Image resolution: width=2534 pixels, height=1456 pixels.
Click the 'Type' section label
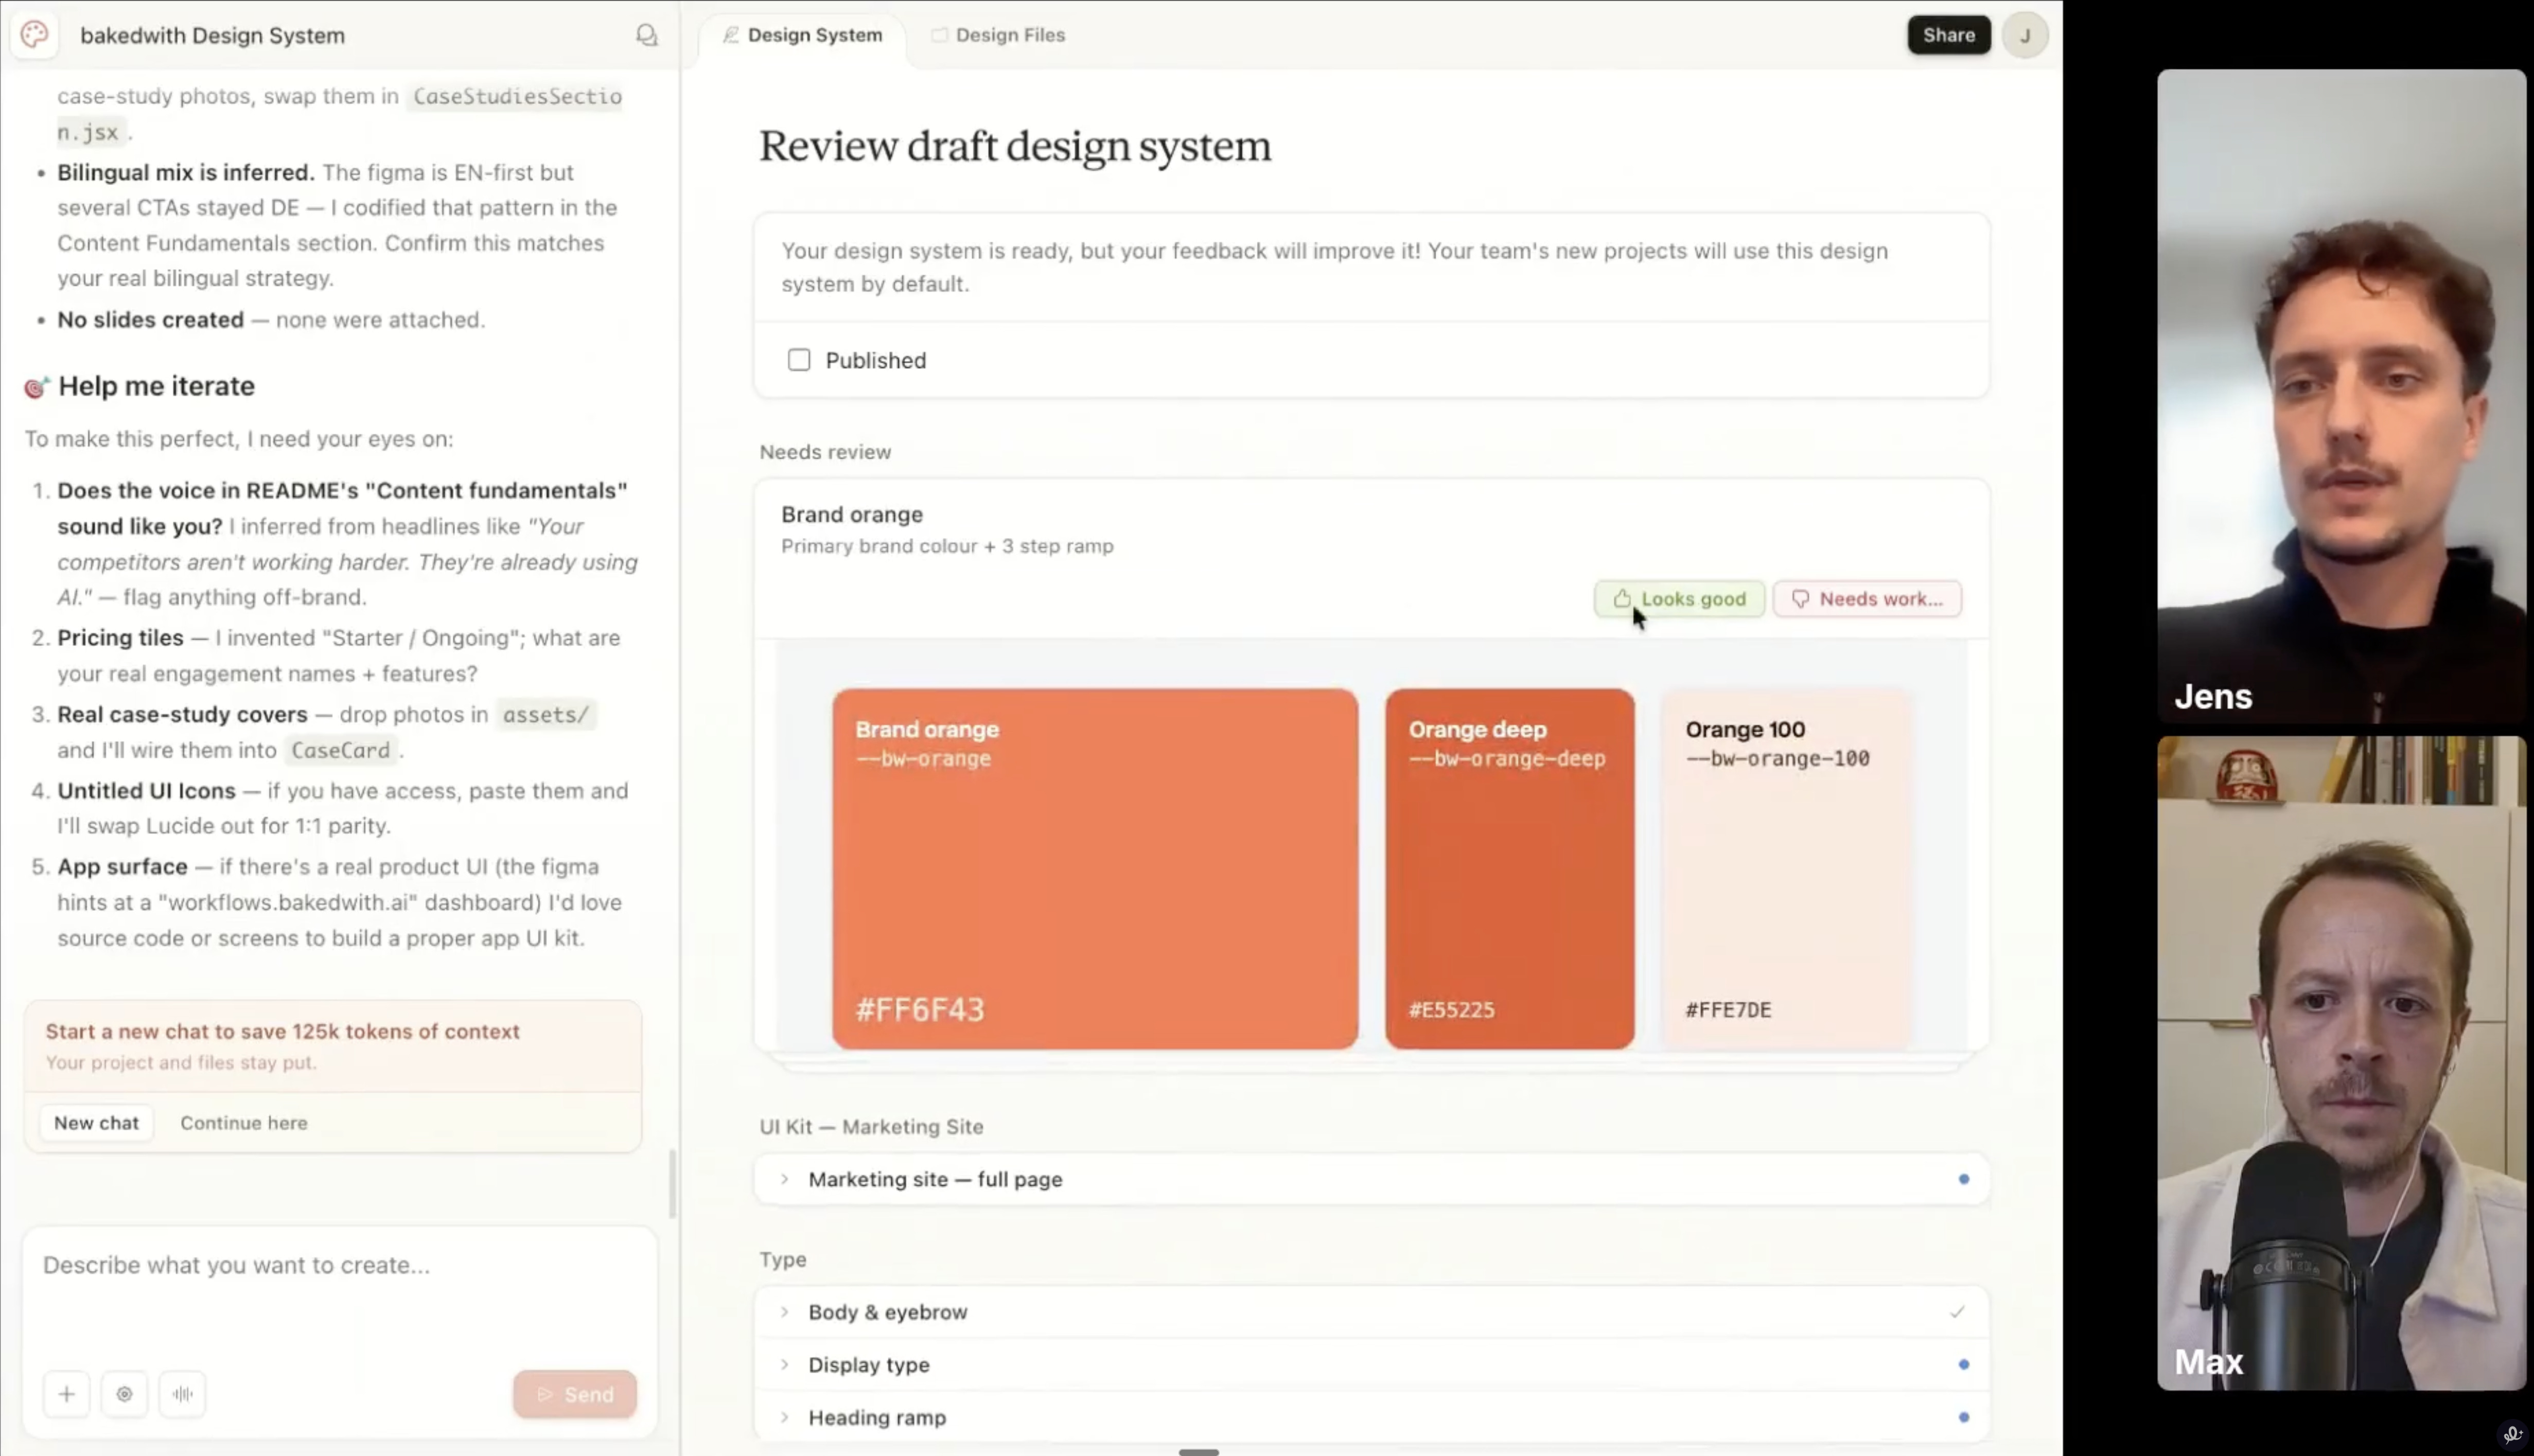(782, 1260)
